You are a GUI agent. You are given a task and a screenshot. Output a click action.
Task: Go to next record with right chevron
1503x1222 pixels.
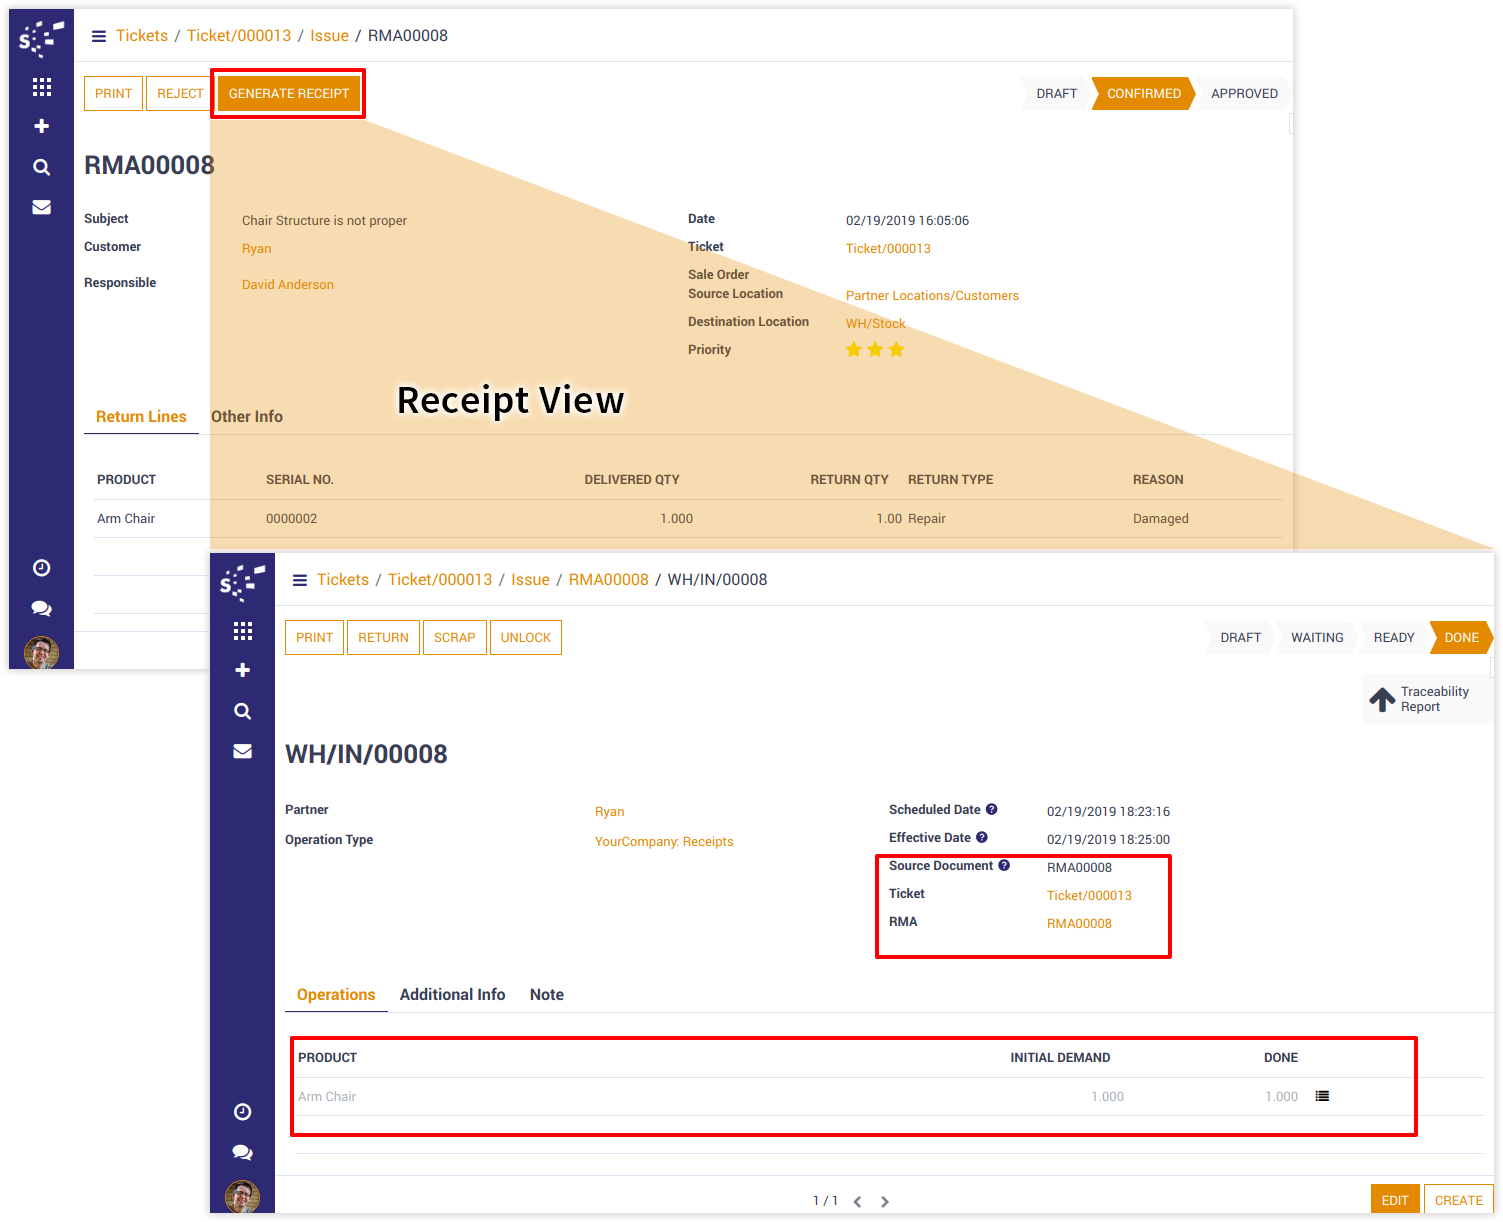click(x=884, y=1201)
